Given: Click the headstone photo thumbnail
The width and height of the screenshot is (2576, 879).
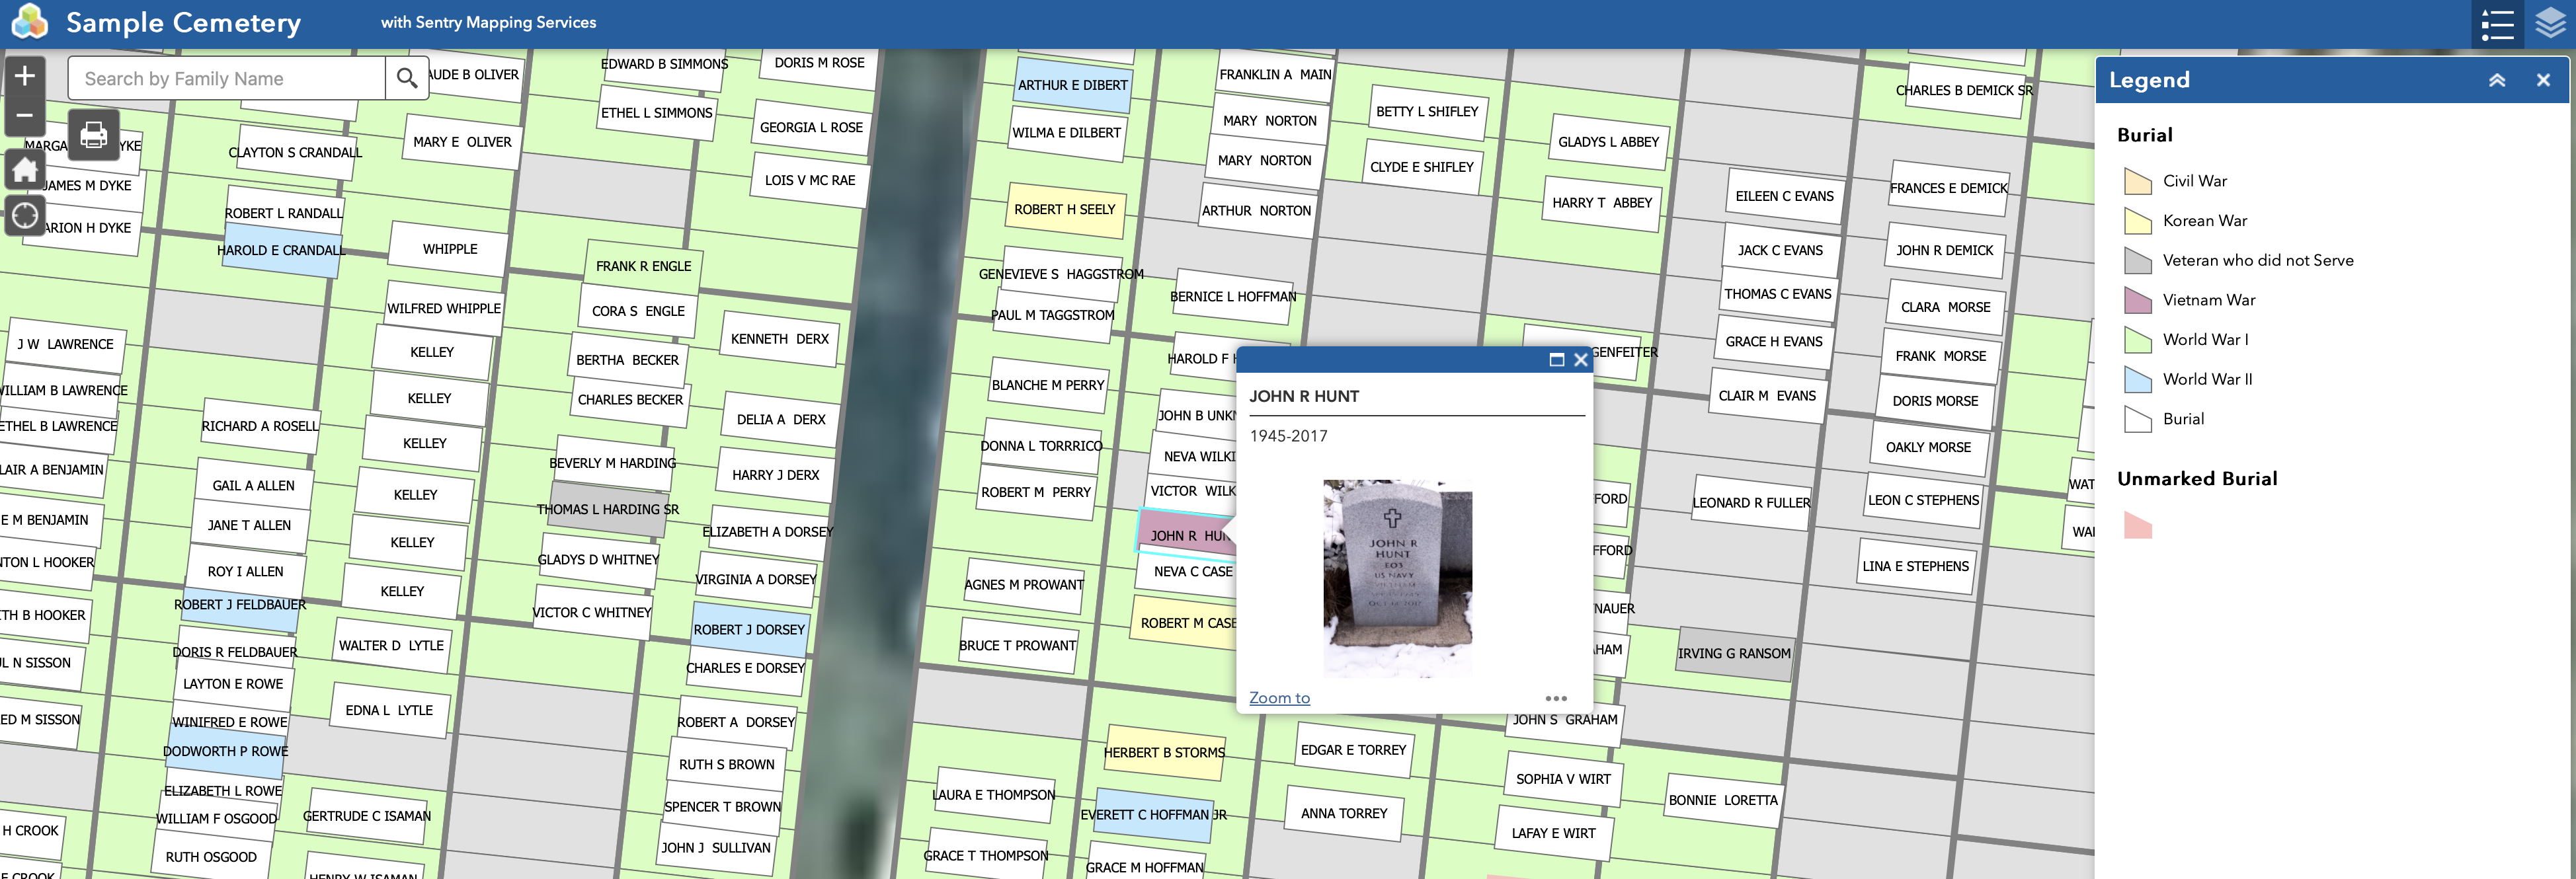Looking at the screenshot, I should 1397,578.
